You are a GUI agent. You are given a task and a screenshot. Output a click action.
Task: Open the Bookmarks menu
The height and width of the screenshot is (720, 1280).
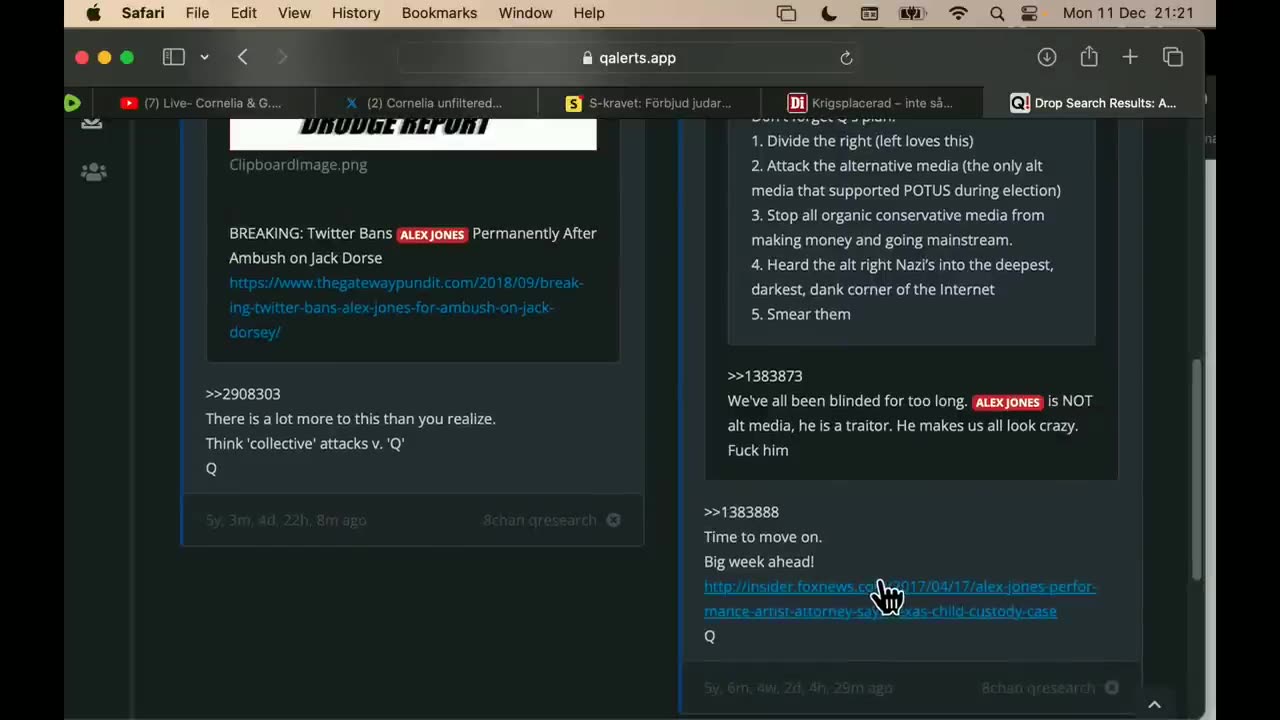pos(441,13)
